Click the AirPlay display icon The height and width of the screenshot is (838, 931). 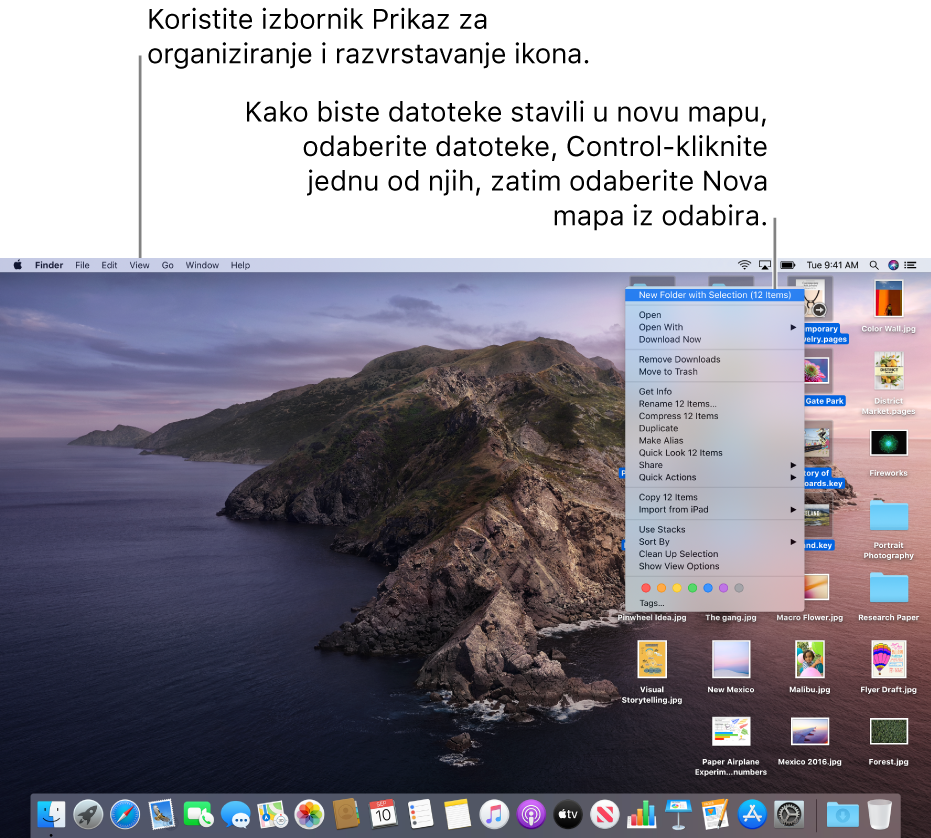click(x=765, y=265)
